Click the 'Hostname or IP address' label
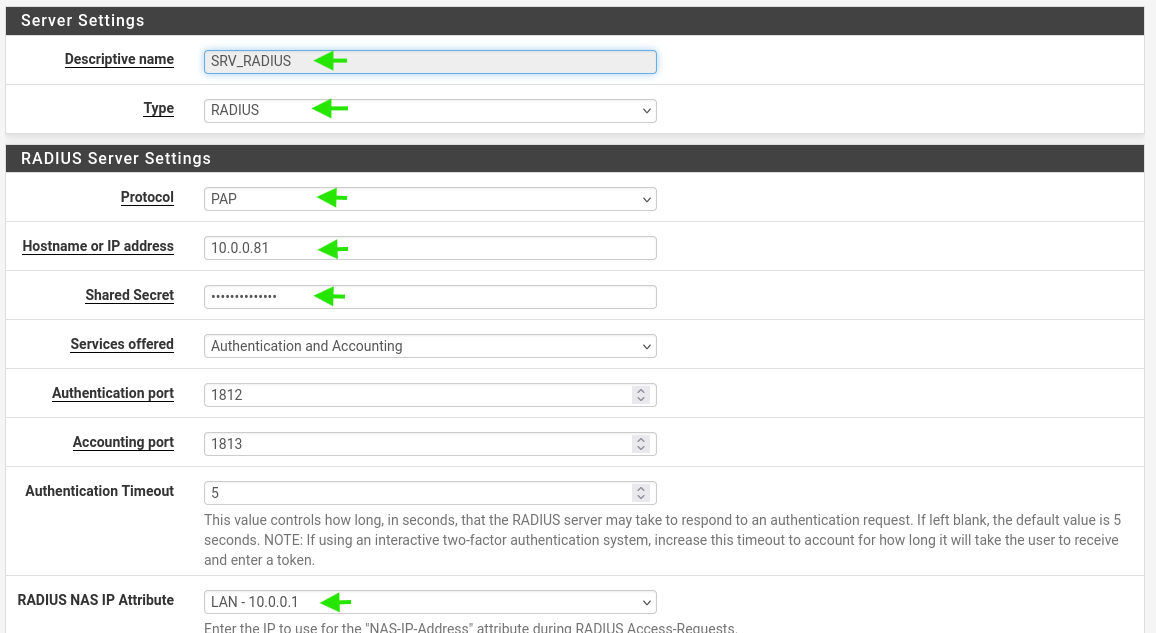Image resolution: width=1156 pixels, height=633 pixels. coord(98,247)
